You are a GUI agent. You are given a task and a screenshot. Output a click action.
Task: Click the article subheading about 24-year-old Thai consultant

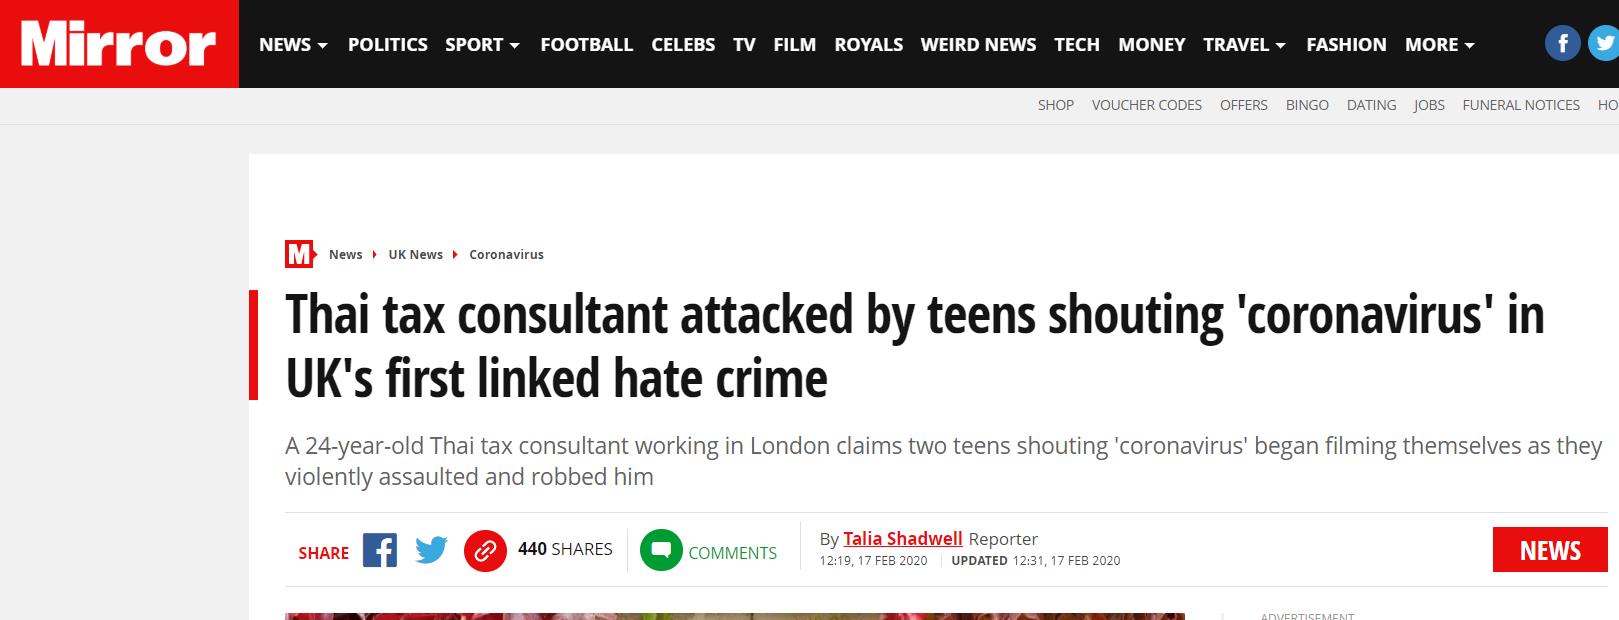pyautogui.click(x=944, y=461)
